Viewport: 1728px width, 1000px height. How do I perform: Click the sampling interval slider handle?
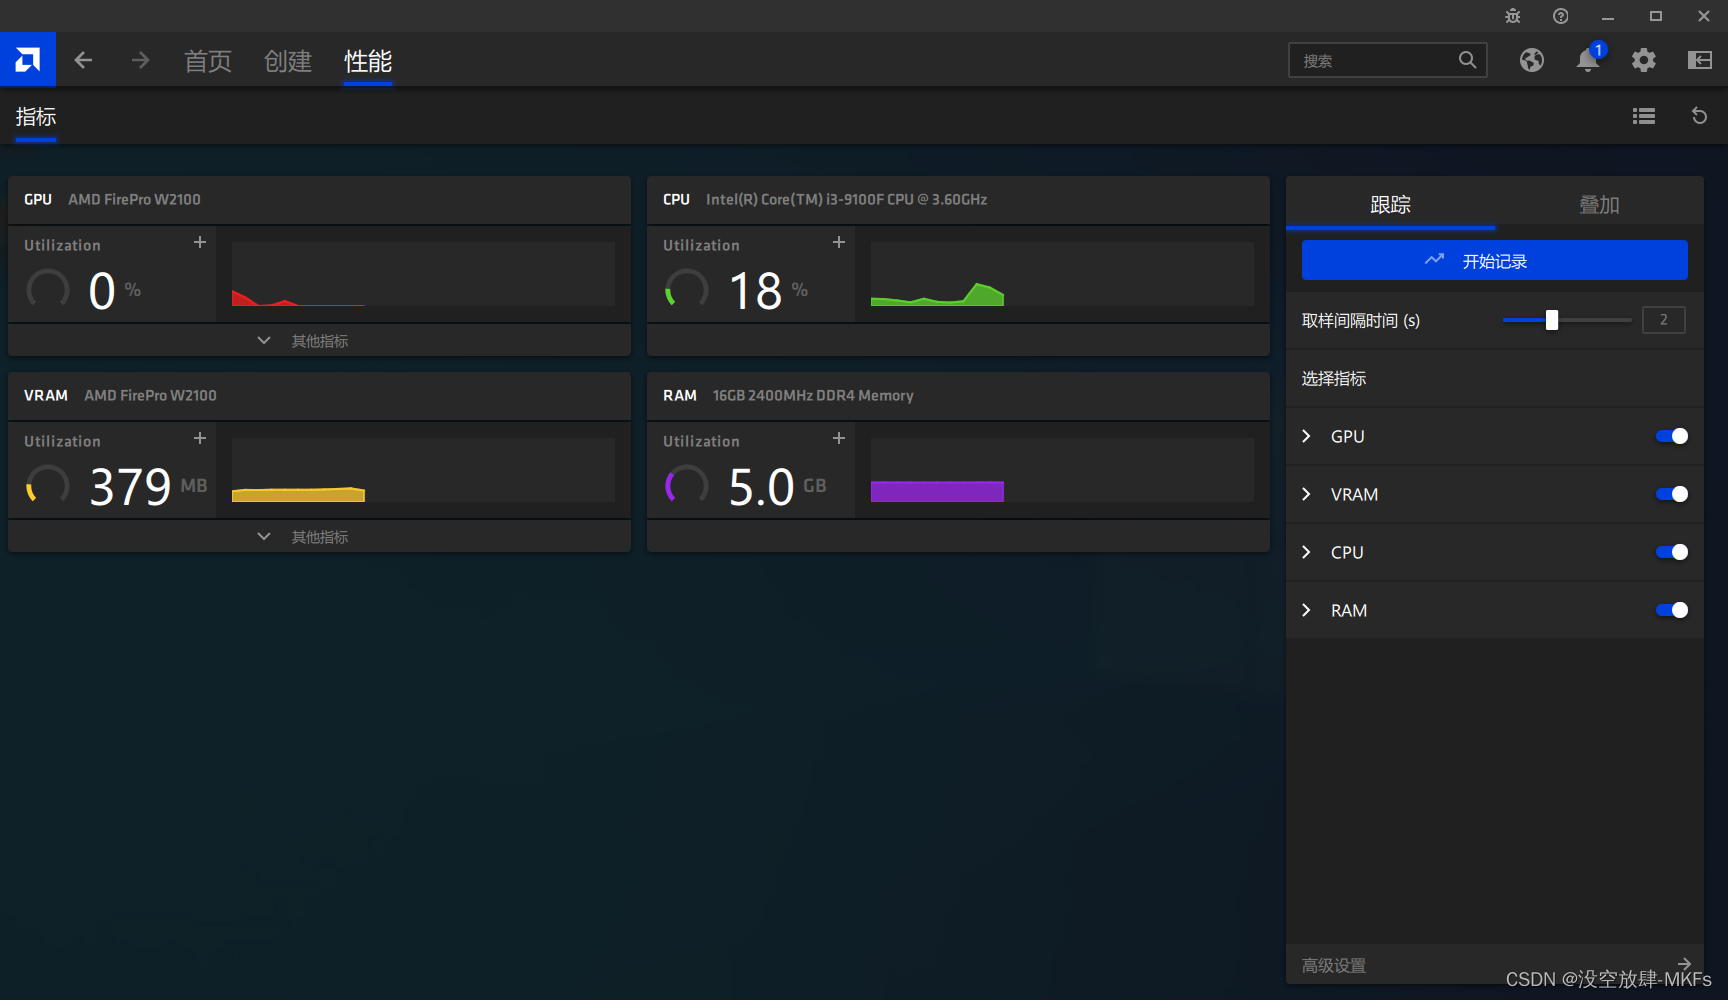click(1552, 320)
